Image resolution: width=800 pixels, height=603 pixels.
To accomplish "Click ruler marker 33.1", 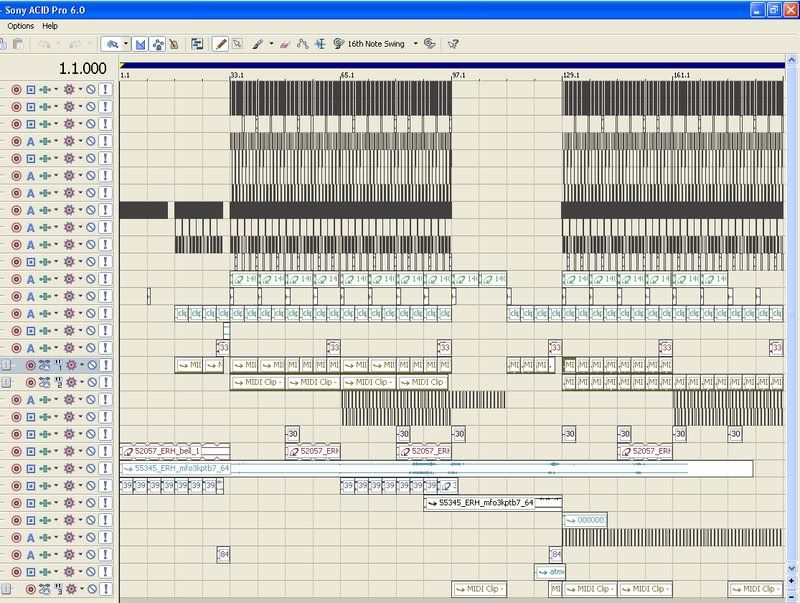I will click(237, 75).
